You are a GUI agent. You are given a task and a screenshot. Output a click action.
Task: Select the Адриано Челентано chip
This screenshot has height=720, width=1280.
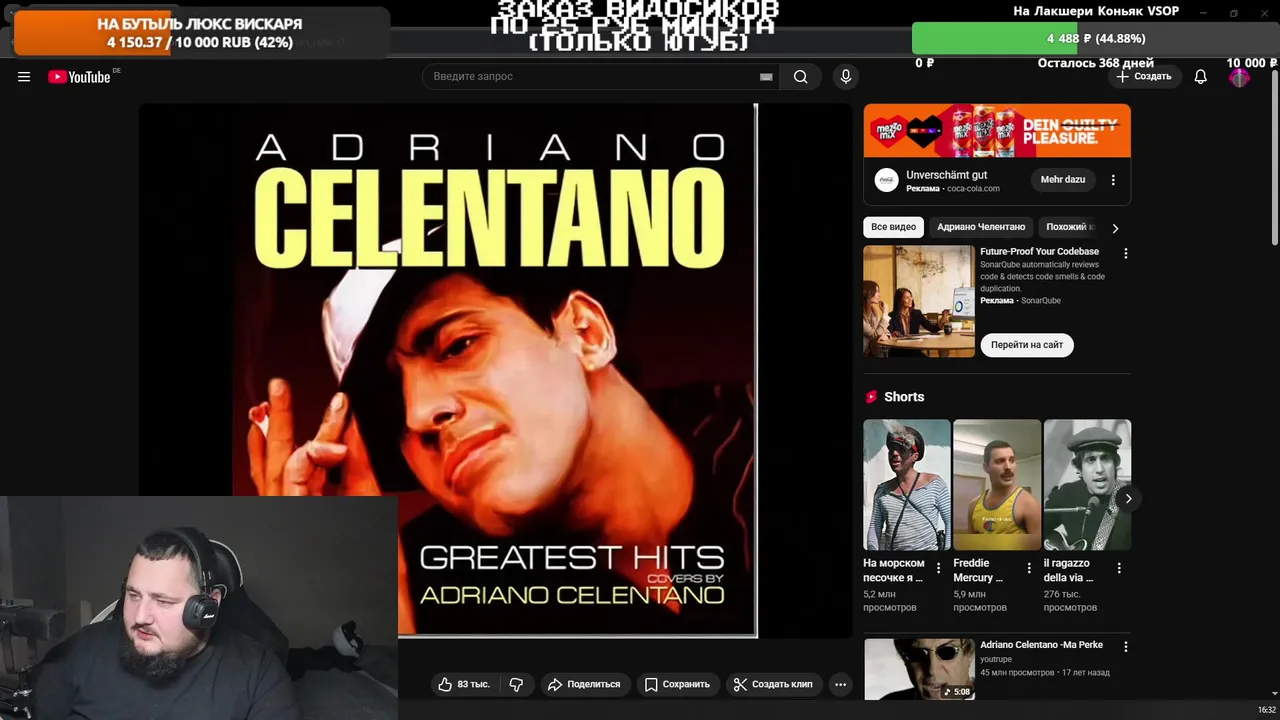pyautogui.click(x=981, y=227)
